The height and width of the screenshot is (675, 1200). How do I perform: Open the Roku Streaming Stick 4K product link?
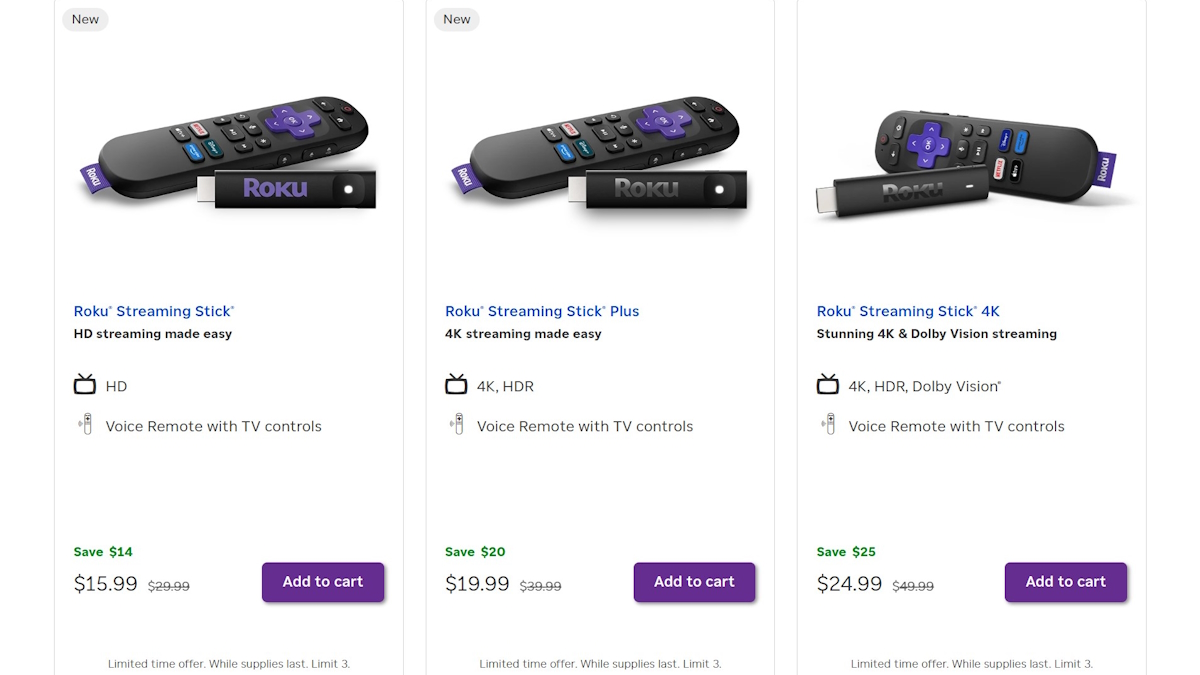click(x=908, y=311)
